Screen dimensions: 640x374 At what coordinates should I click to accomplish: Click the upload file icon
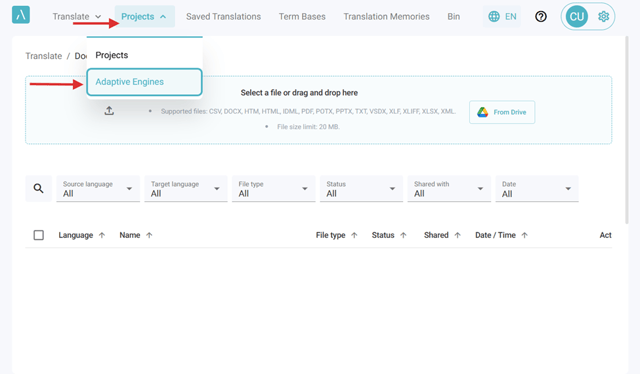(109, 111)
